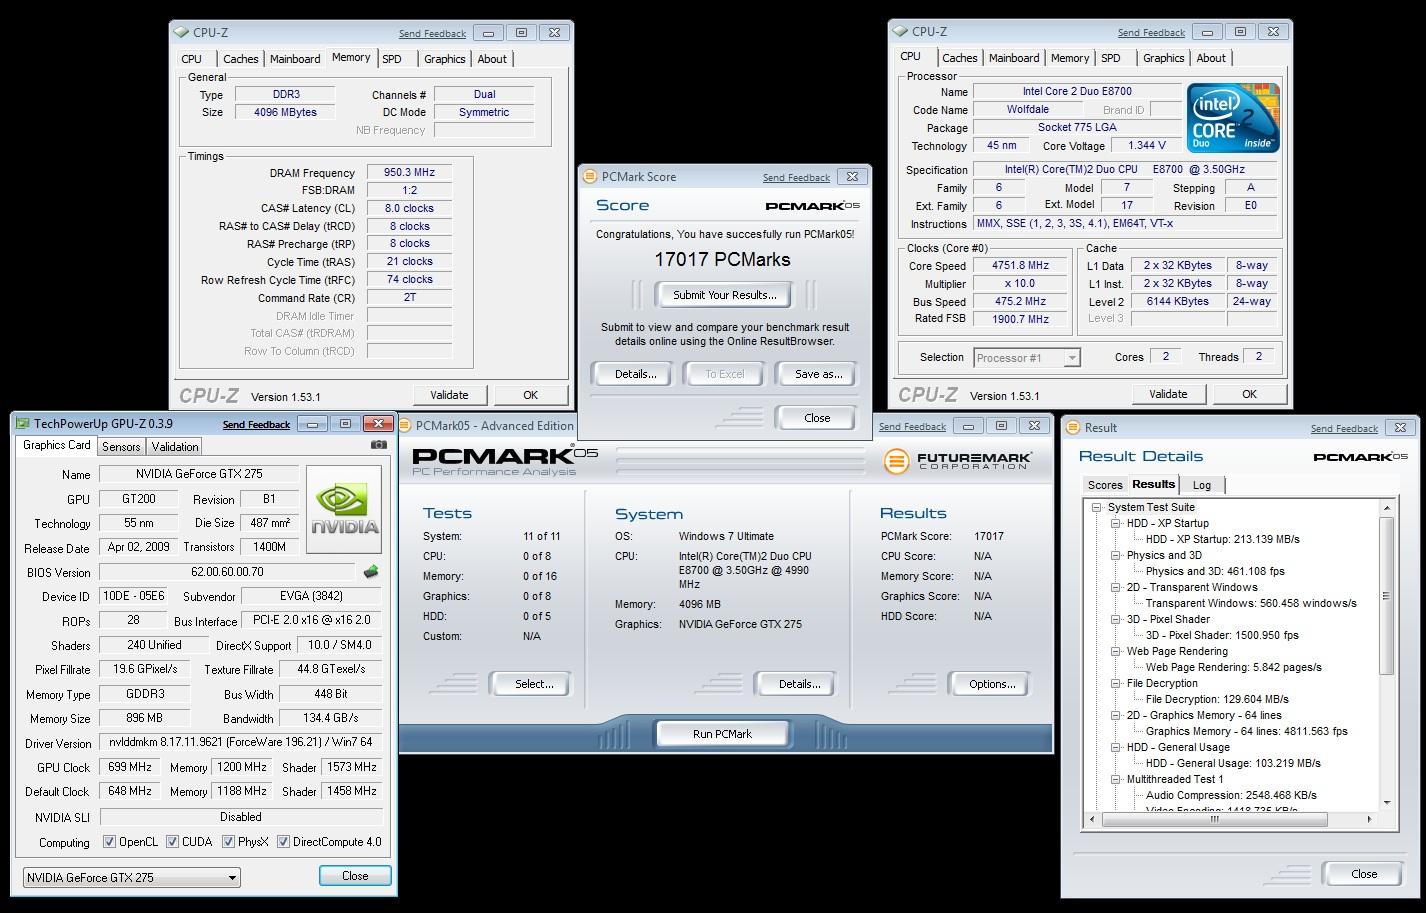This screenshot has height=913, width=1426.
Task: Click Save as button in PCMark Score
Action: 818,374
